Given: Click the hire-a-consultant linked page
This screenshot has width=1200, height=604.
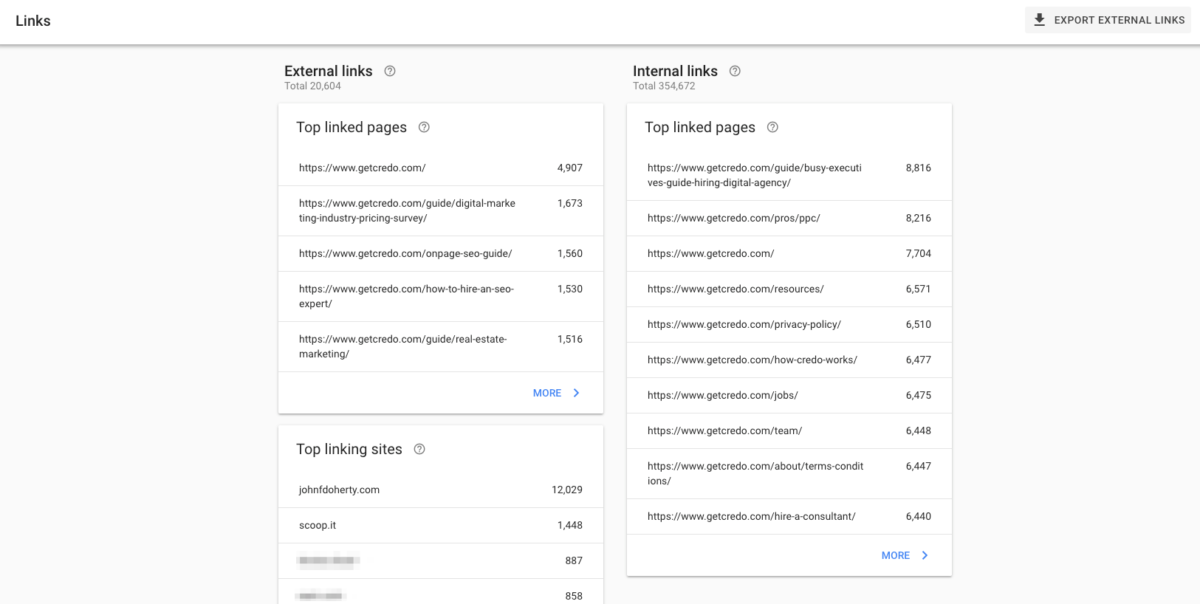Looking at the screenshot, I should coord(753,516).
